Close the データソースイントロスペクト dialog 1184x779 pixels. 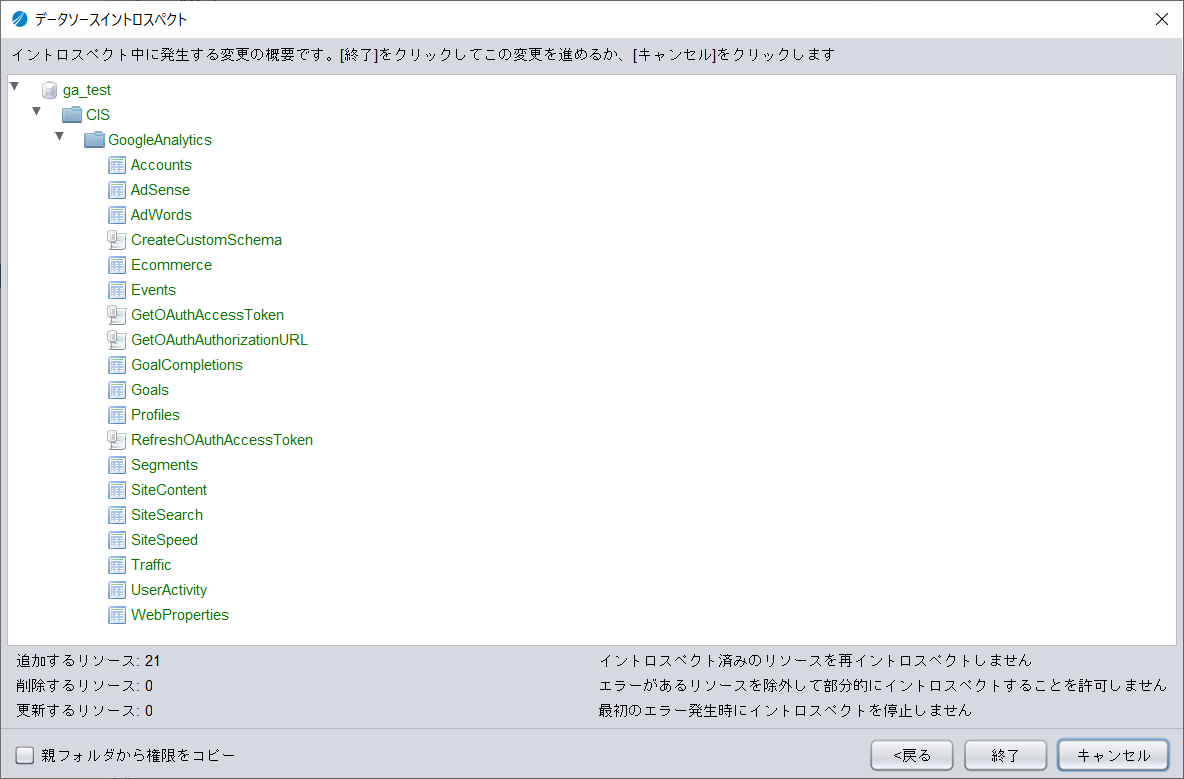[1161, 19]
